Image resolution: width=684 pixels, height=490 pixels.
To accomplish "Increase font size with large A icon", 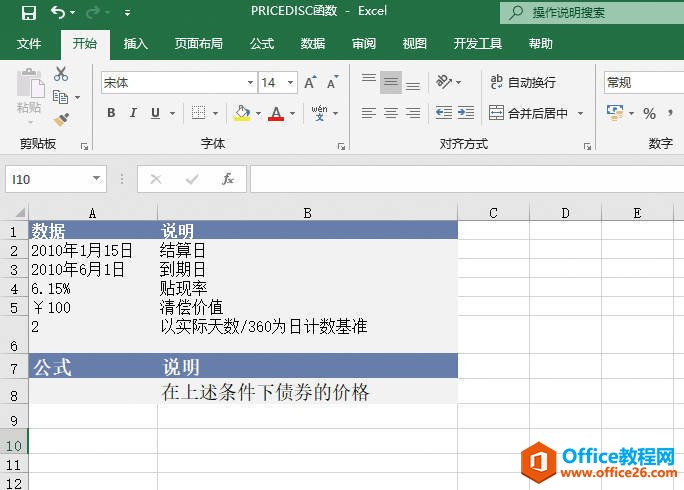I will coord(310,82).
